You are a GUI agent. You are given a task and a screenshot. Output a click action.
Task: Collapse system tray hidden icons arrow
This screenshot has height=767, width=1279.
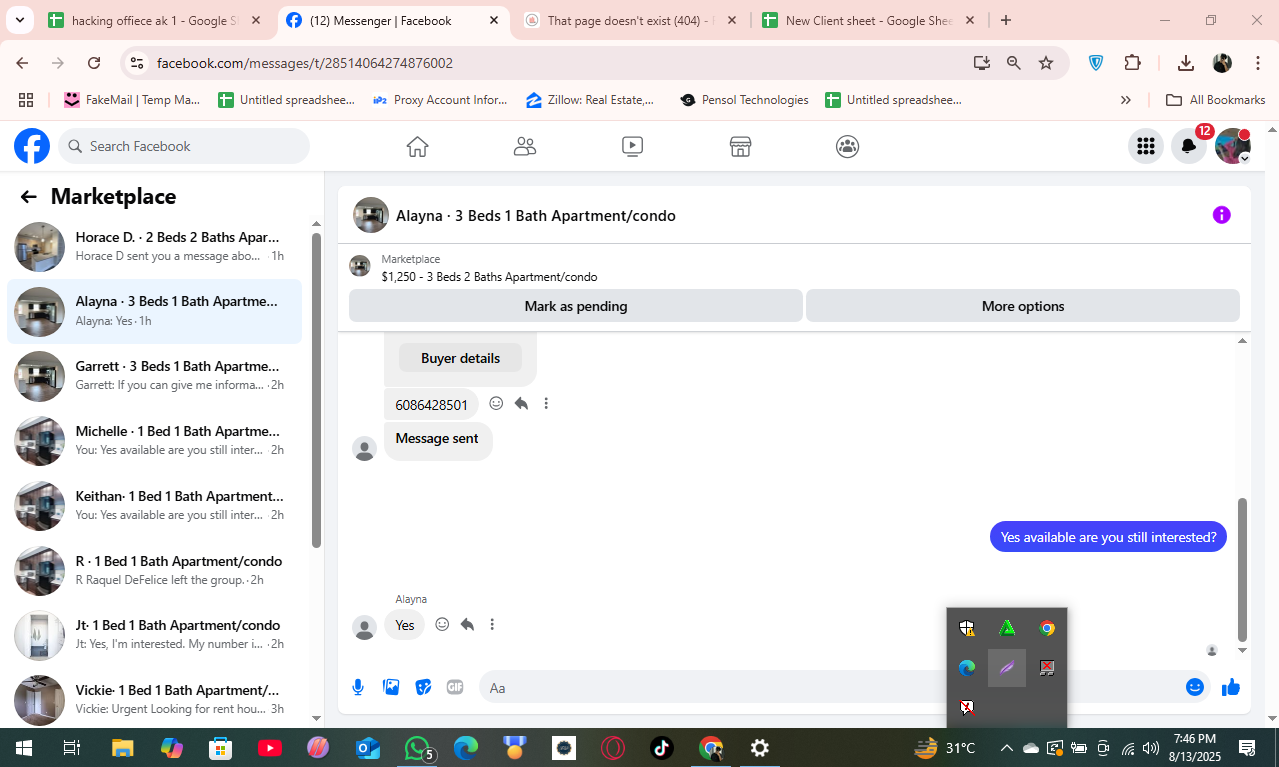(x=1007, y=748)
